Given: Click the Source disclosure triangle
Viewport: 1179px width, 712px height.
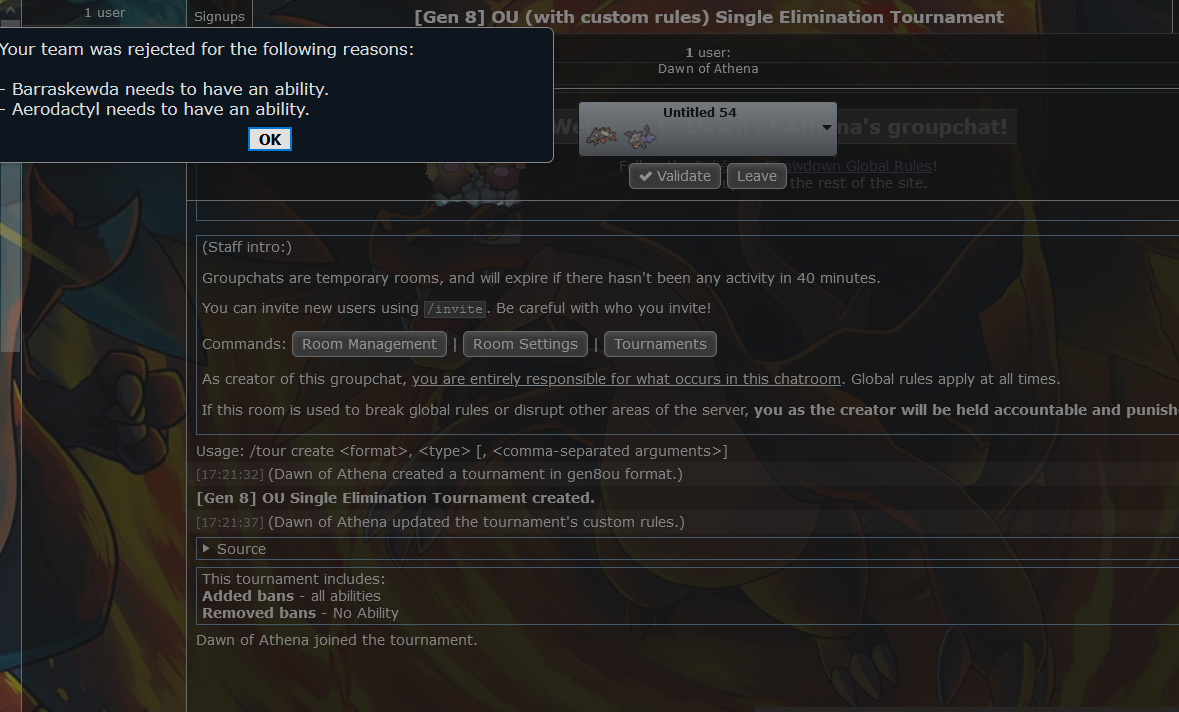Looking at the screenshot, I should [x=206, y=549].
